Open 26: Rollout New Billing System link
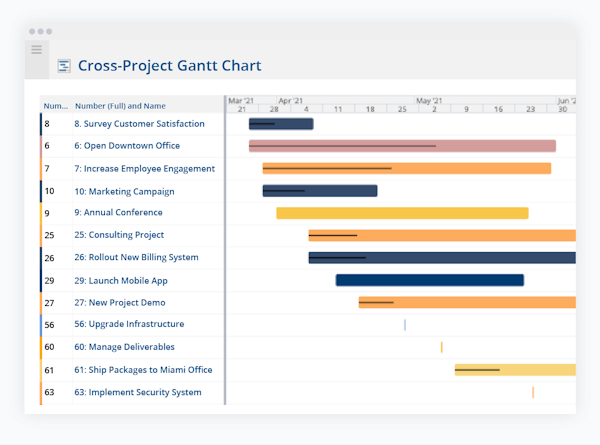 coord(136,258)
